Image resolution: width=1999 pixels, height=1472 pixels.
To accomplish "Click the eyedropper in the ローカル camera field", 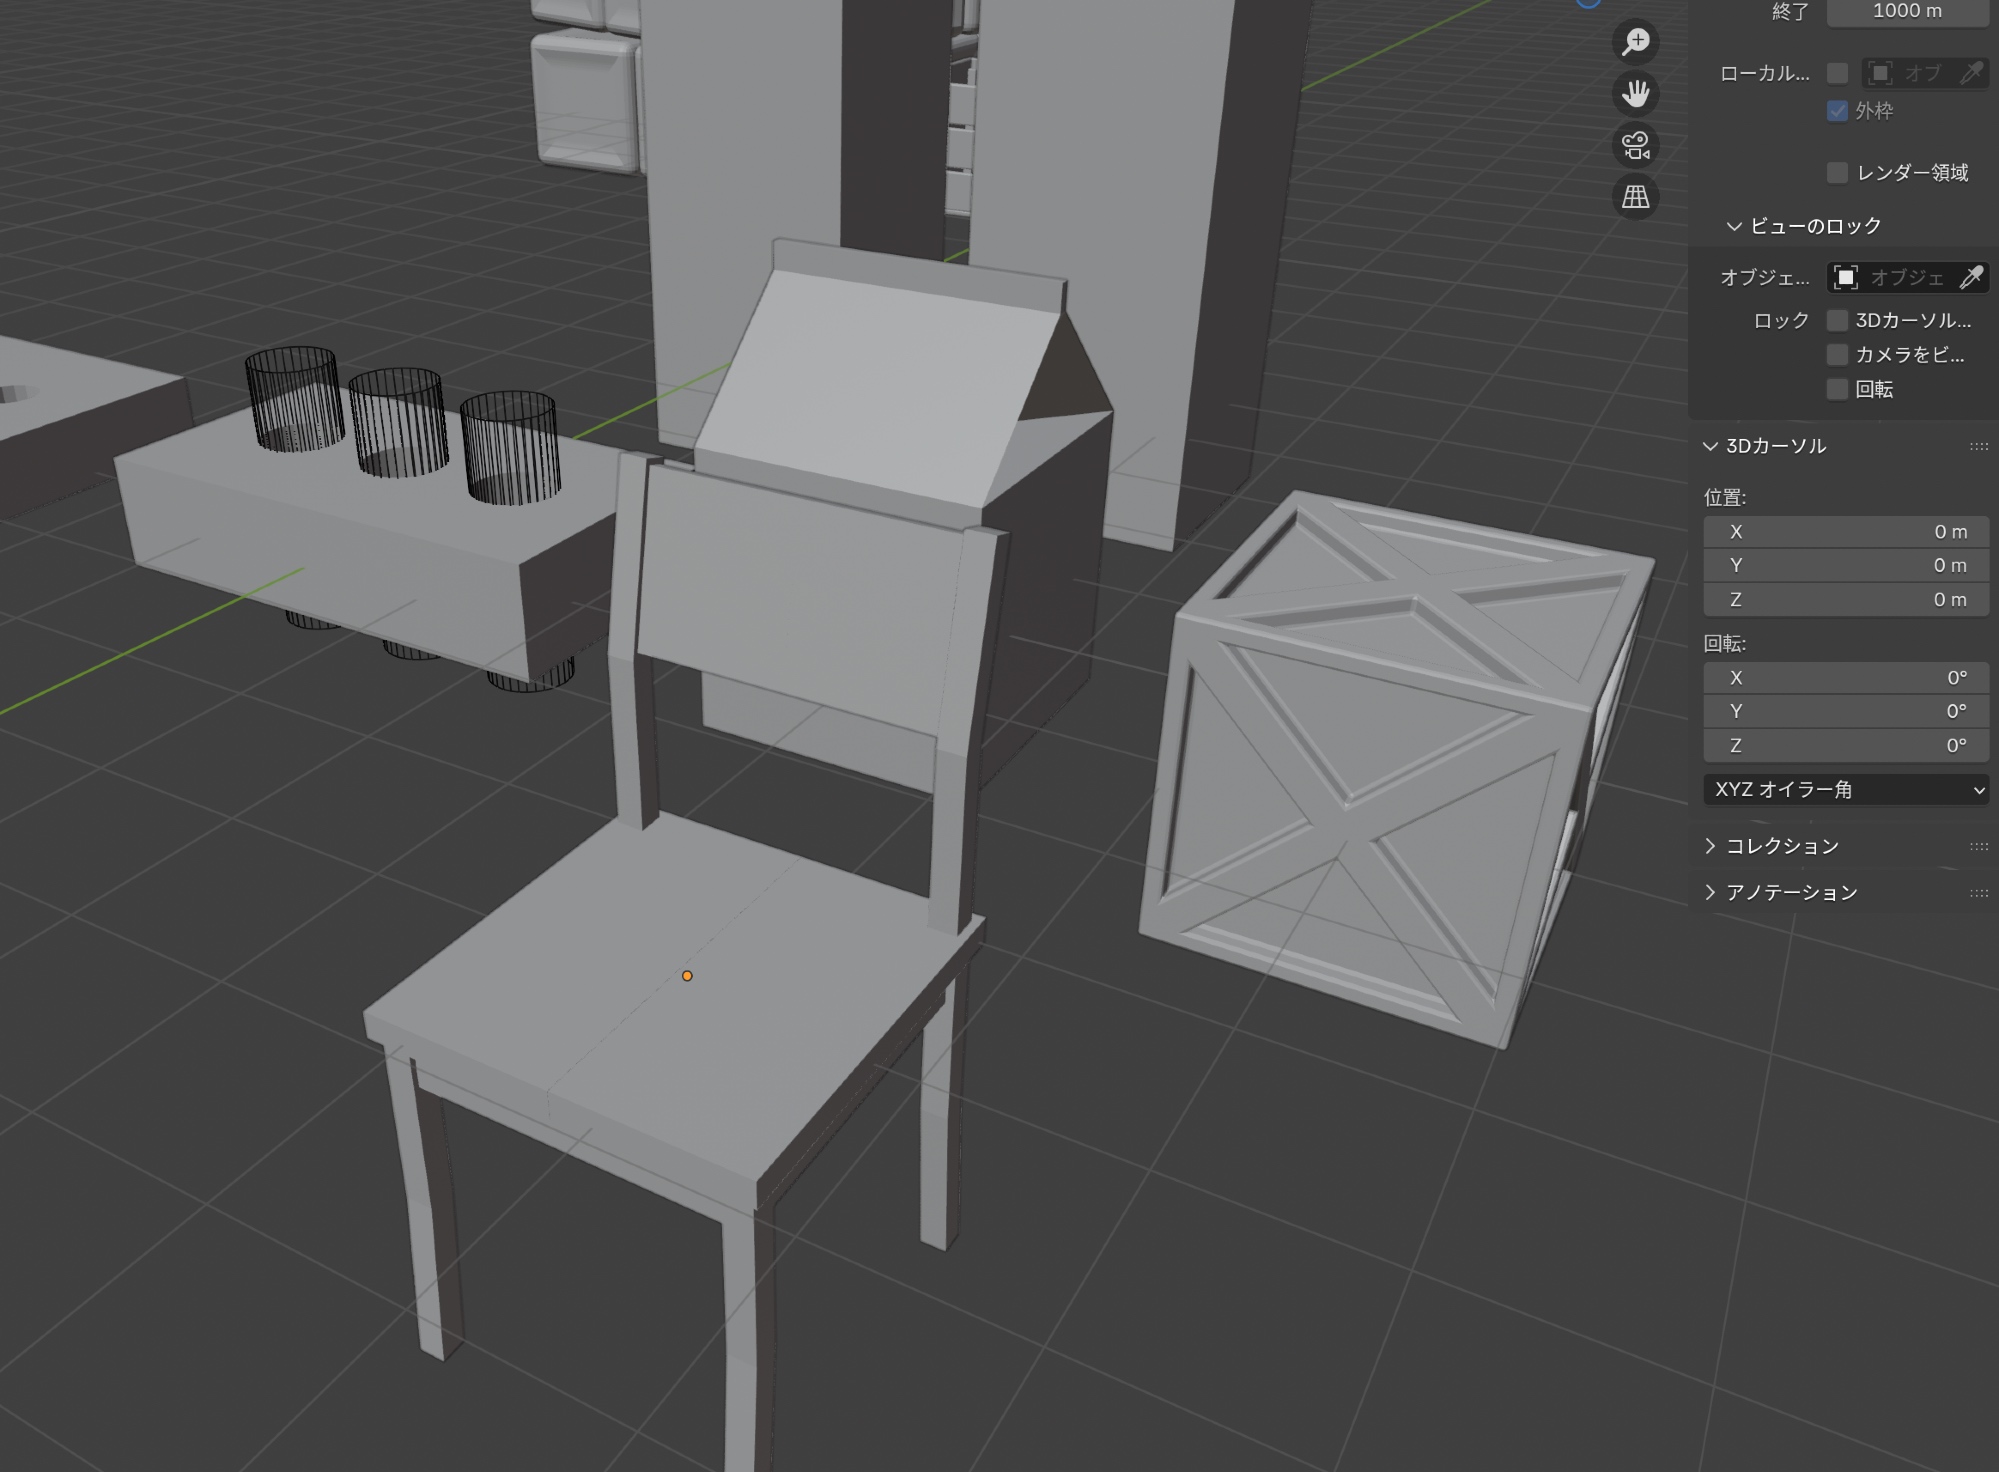I will pos(1970,73).
